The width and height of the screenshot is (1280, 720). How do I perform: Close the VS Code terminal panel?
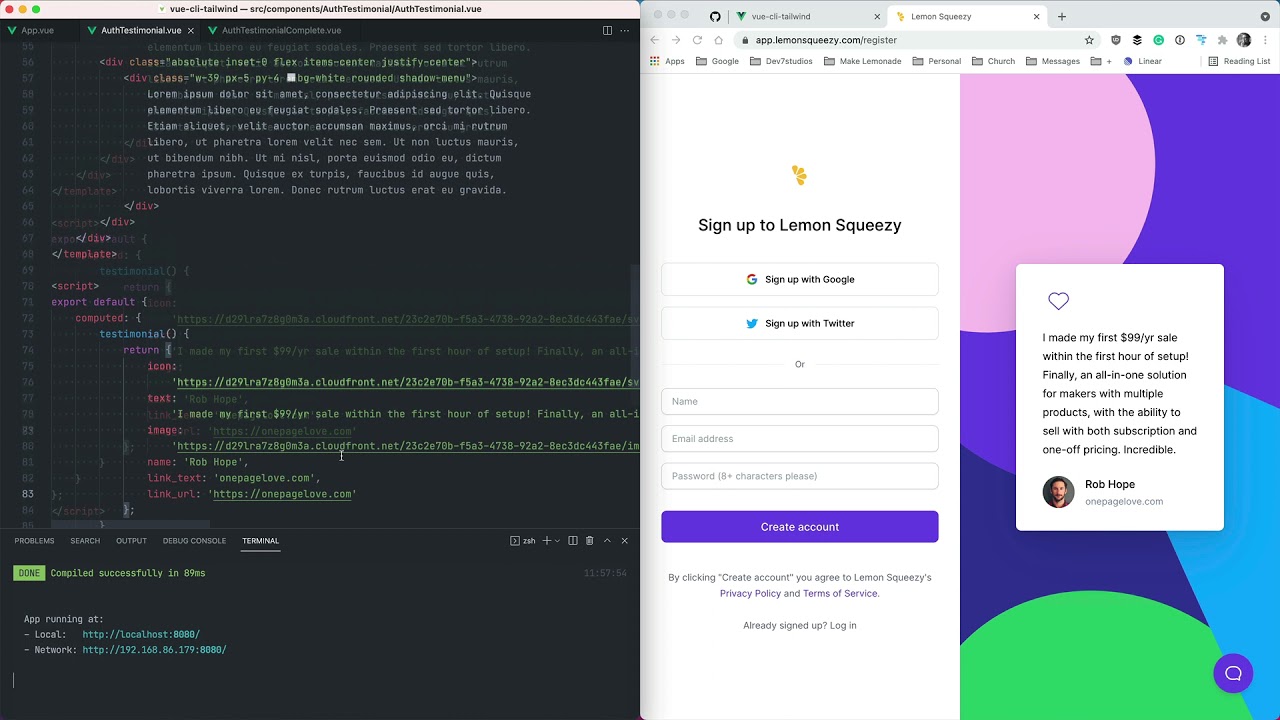click(625, 541)
